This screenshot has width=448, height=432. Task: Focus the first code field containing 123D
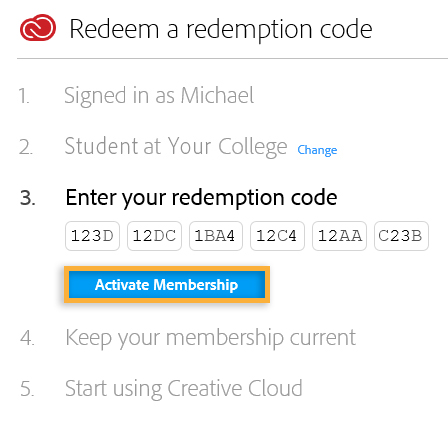92,236
